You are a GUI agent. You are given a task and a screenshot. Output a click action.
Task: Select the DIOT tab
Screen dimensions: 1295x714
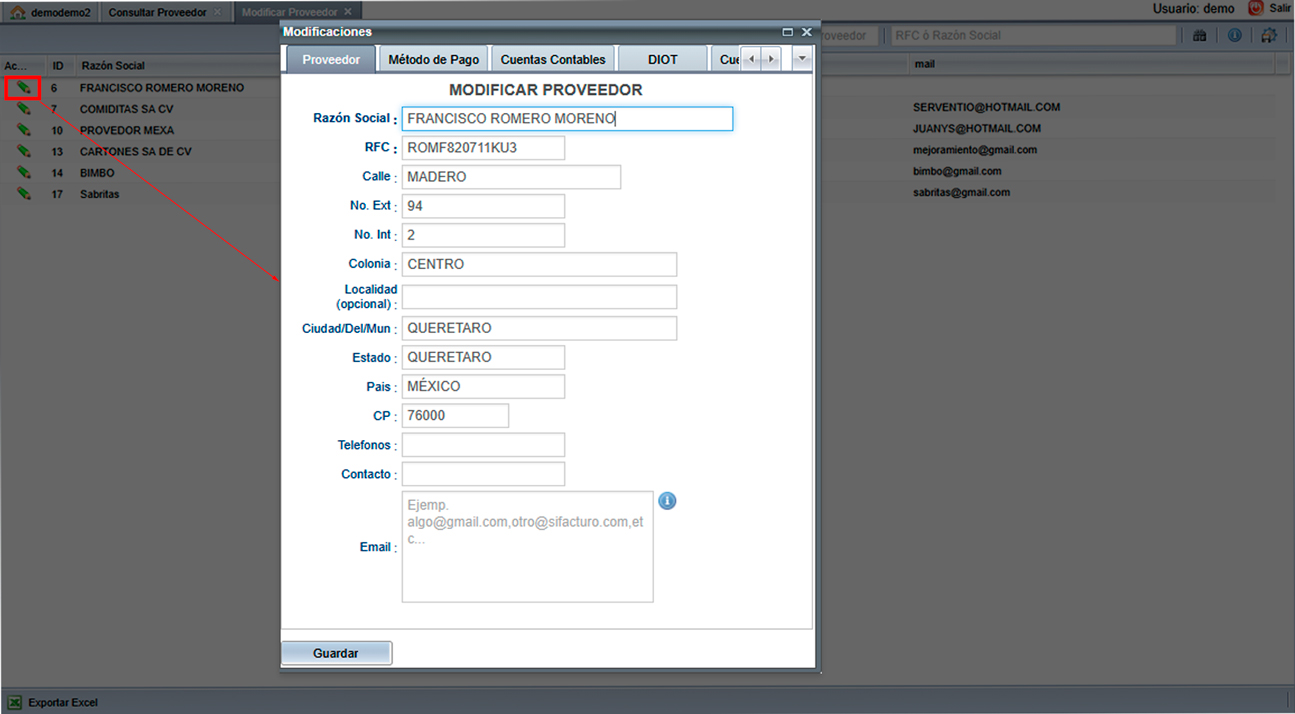662,59
